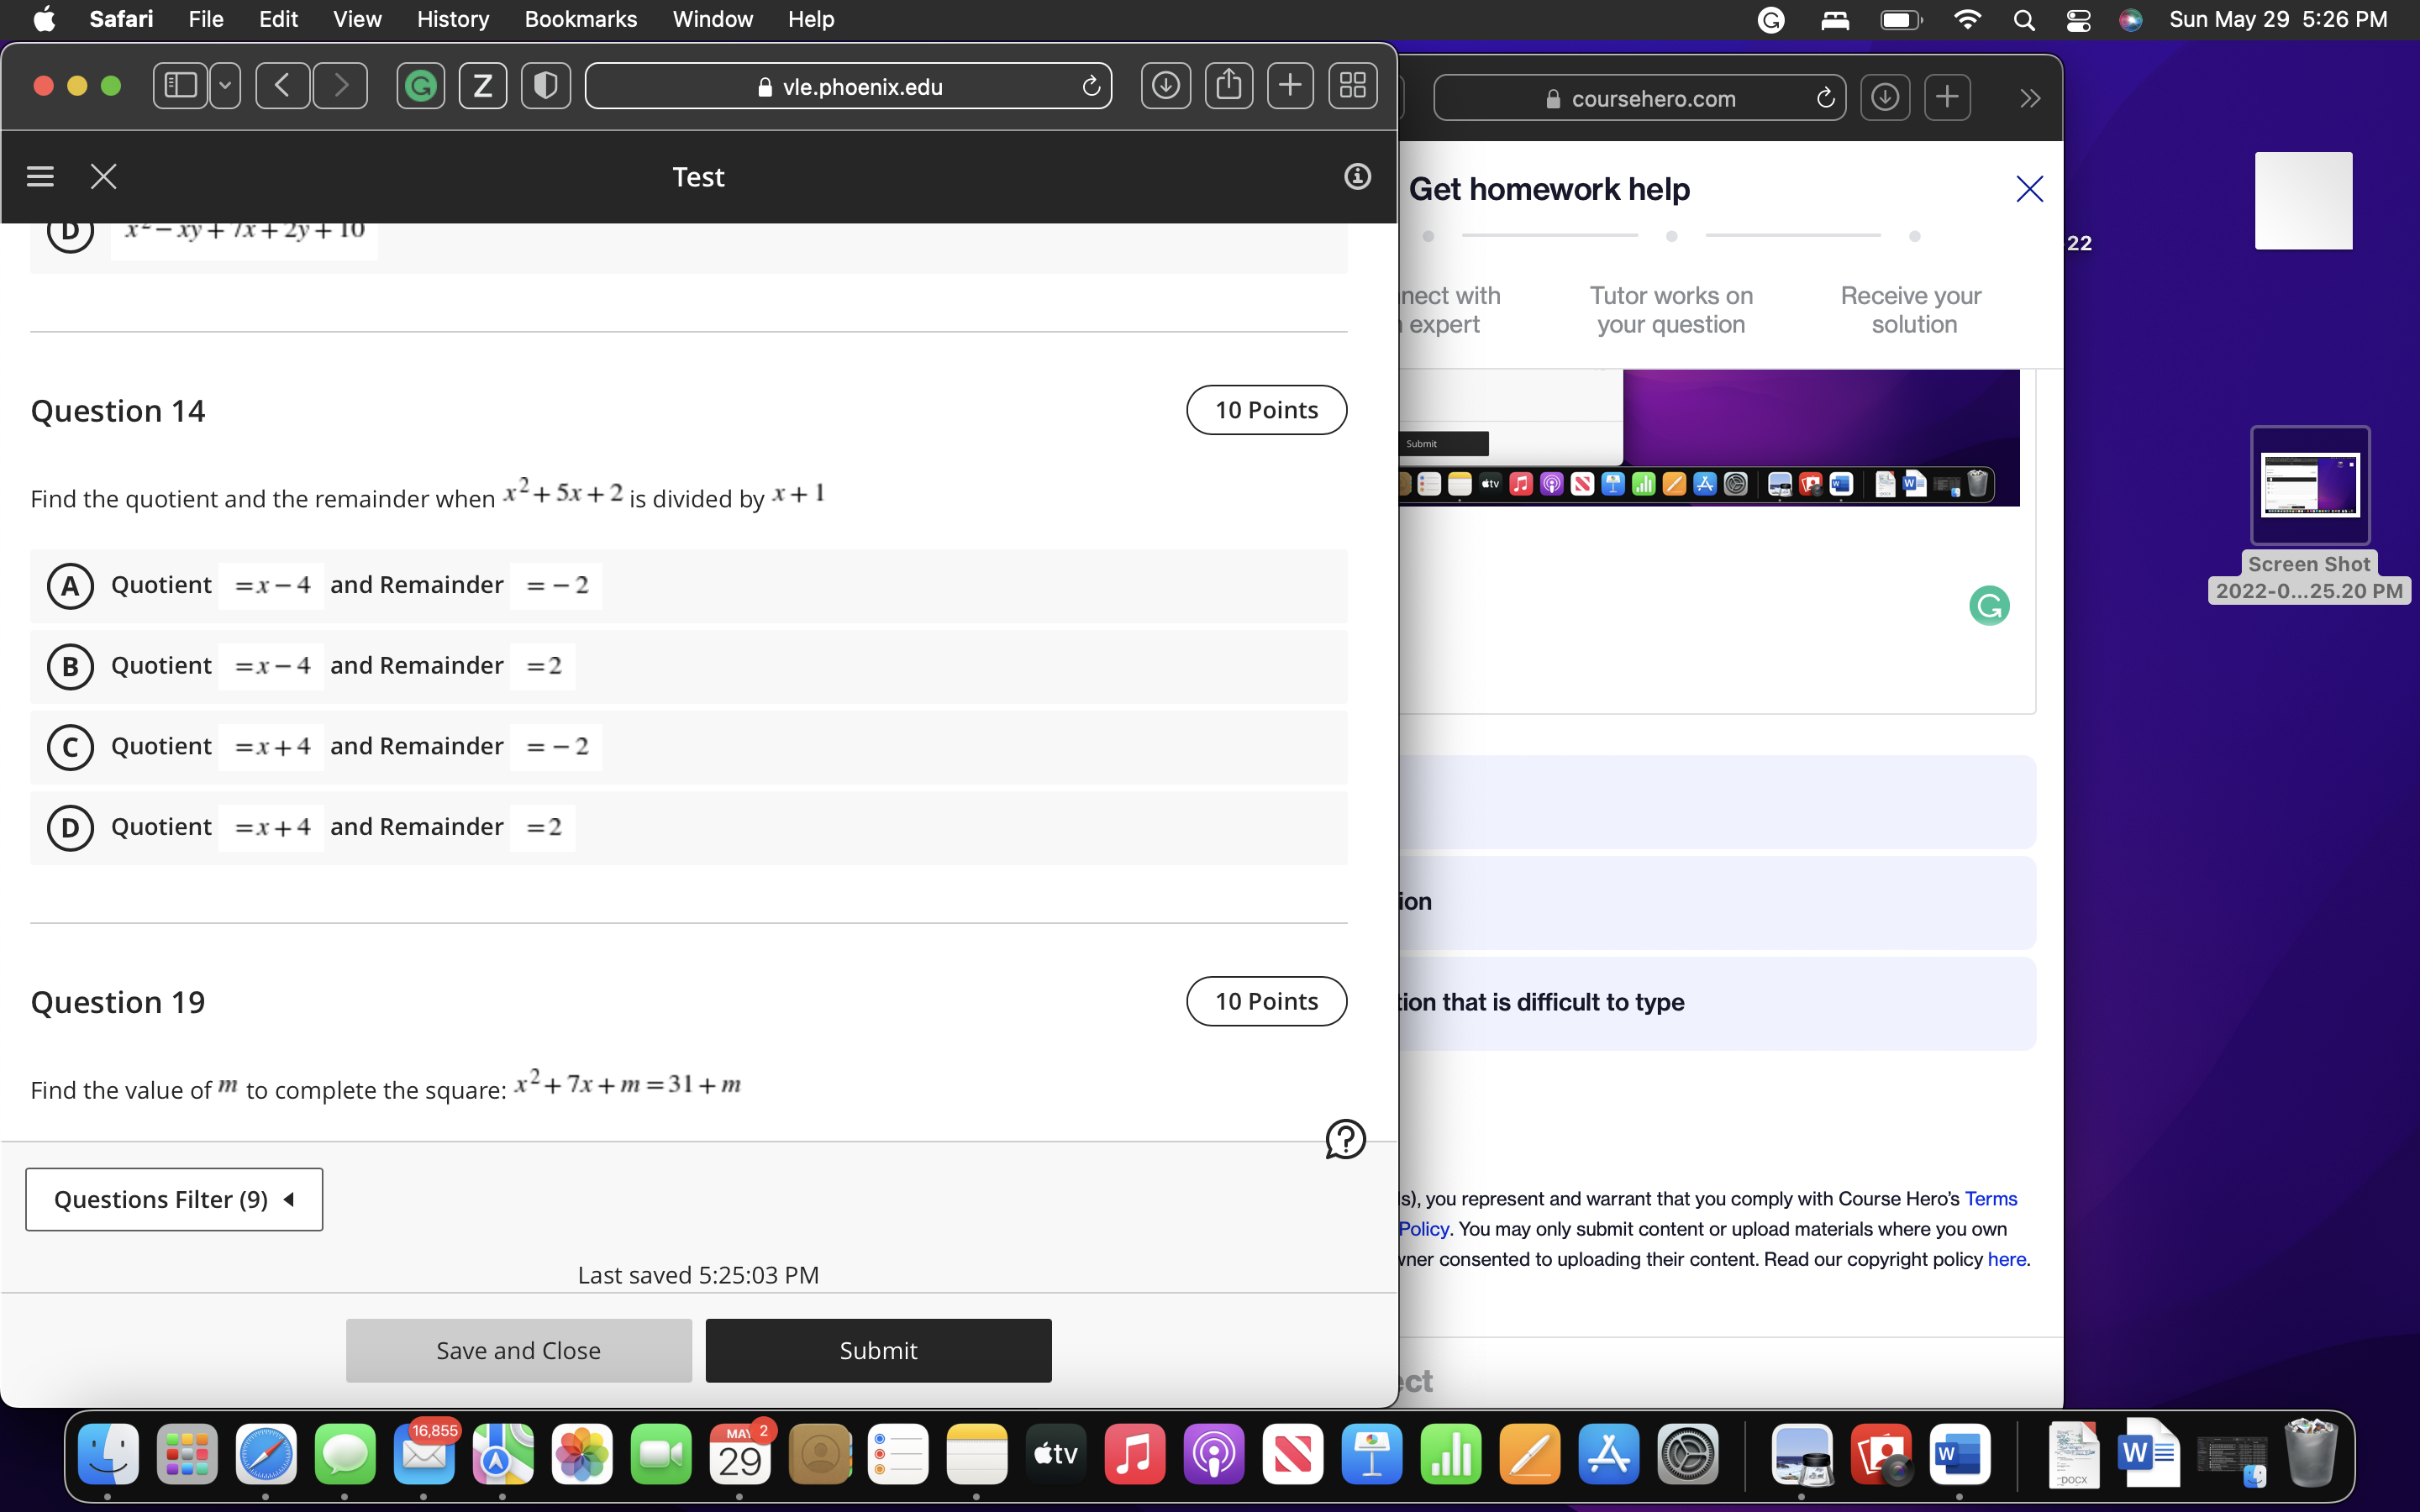Click the Safari share icon

point(1229,86)
